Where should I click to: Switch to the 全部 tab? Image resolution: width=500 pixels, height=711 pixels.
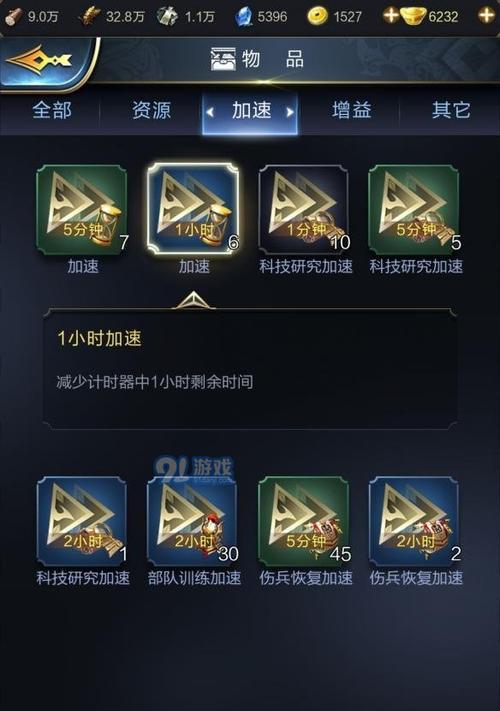(x=52, y=110)
